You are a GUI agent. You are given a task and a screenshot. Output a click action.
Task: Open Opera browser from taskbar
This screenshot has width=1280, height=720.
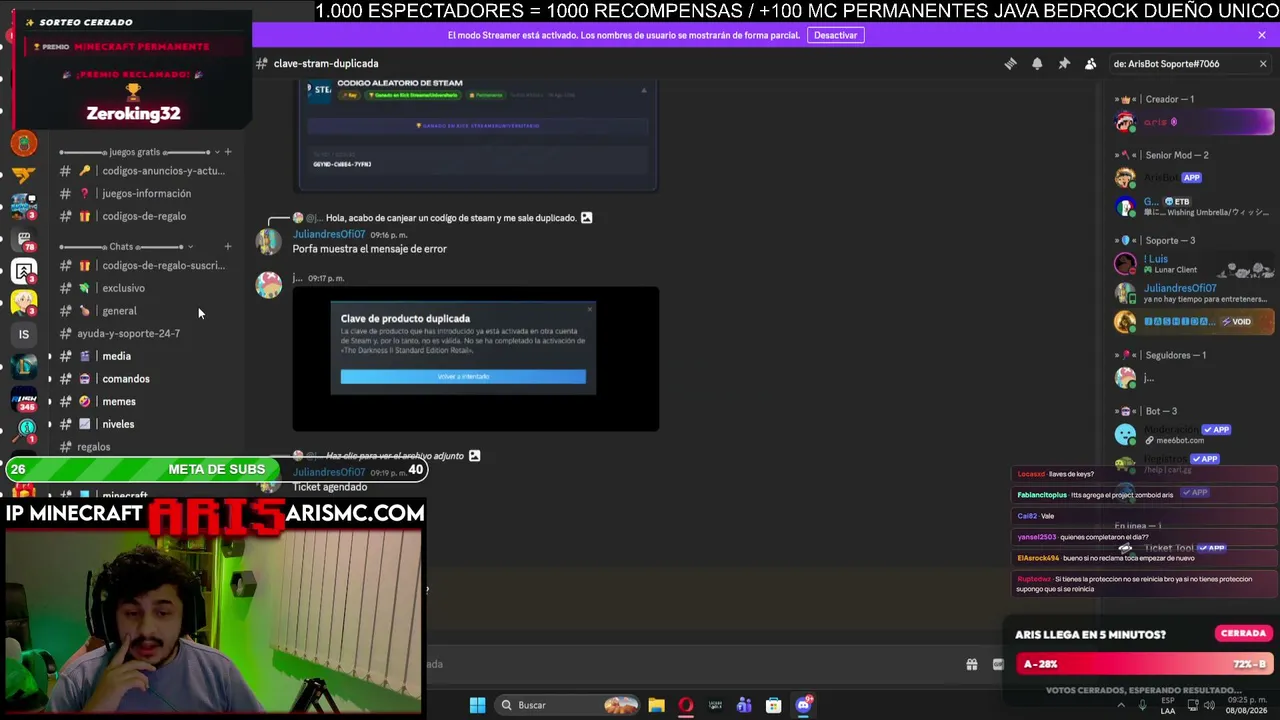pyautogui.click(x=685, y=705)
